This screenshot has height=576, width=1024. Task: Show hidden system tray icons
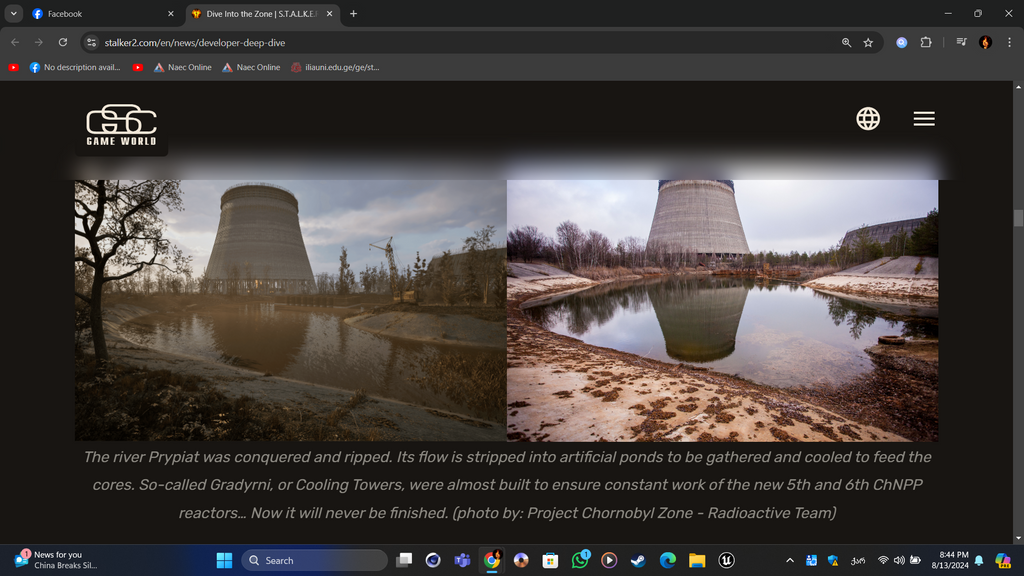coord(790,560)
